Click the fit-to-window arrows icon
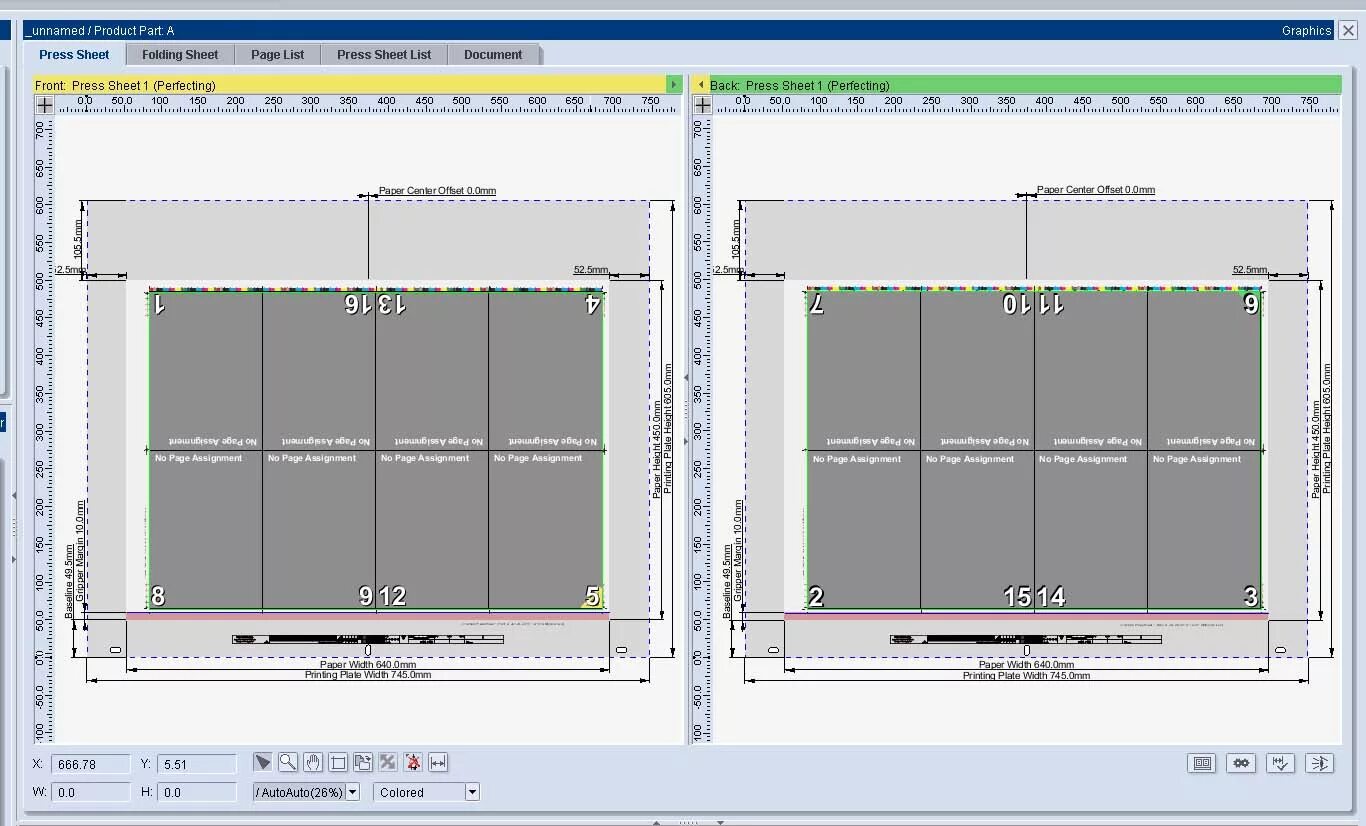1366x826 pixels. click(x=388, y=763)
